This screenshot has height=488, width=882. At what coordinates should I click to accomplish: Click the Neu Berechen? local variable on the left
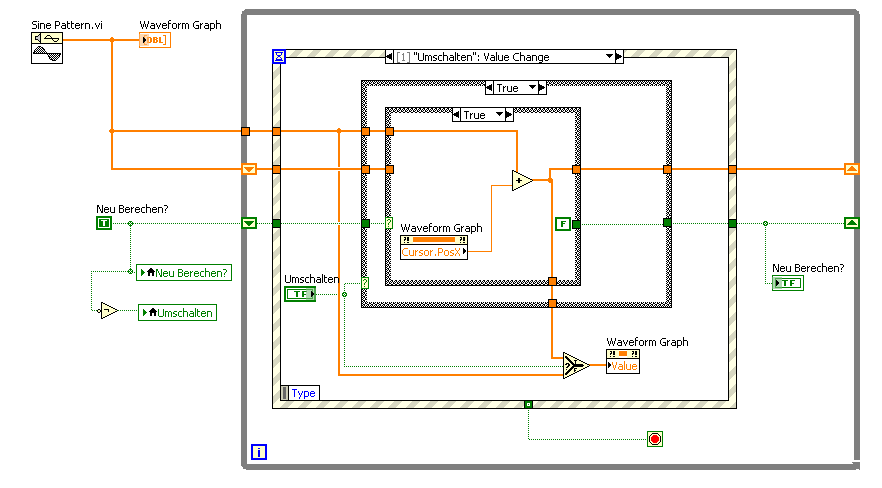(184, 273)
